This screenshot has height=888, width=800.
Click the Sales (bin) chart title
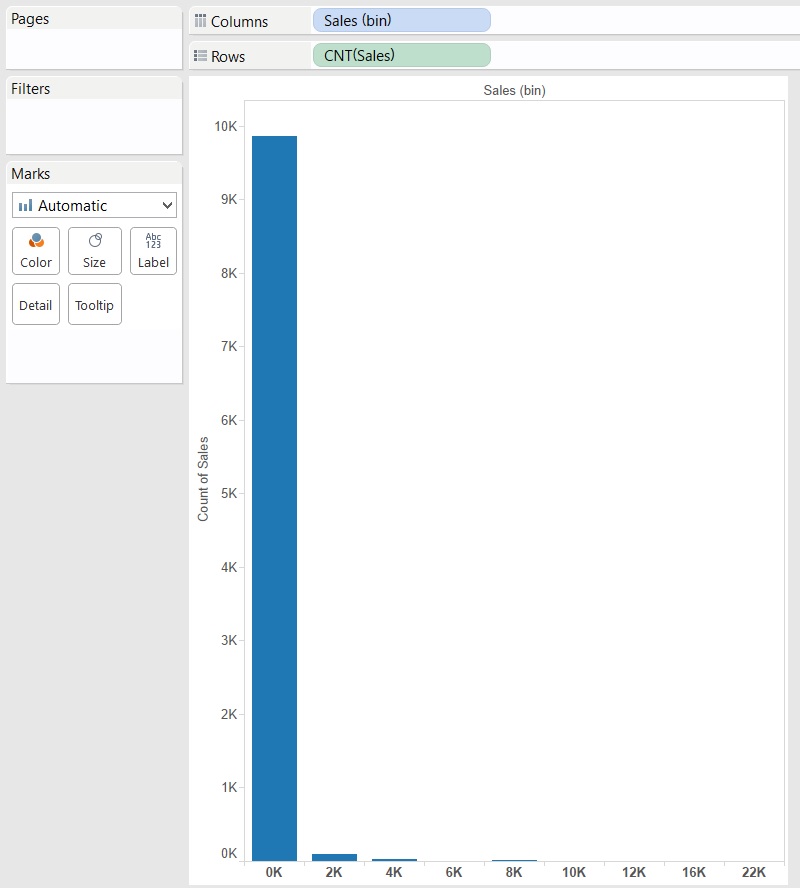pyautogui.click(x=514, y=90)
